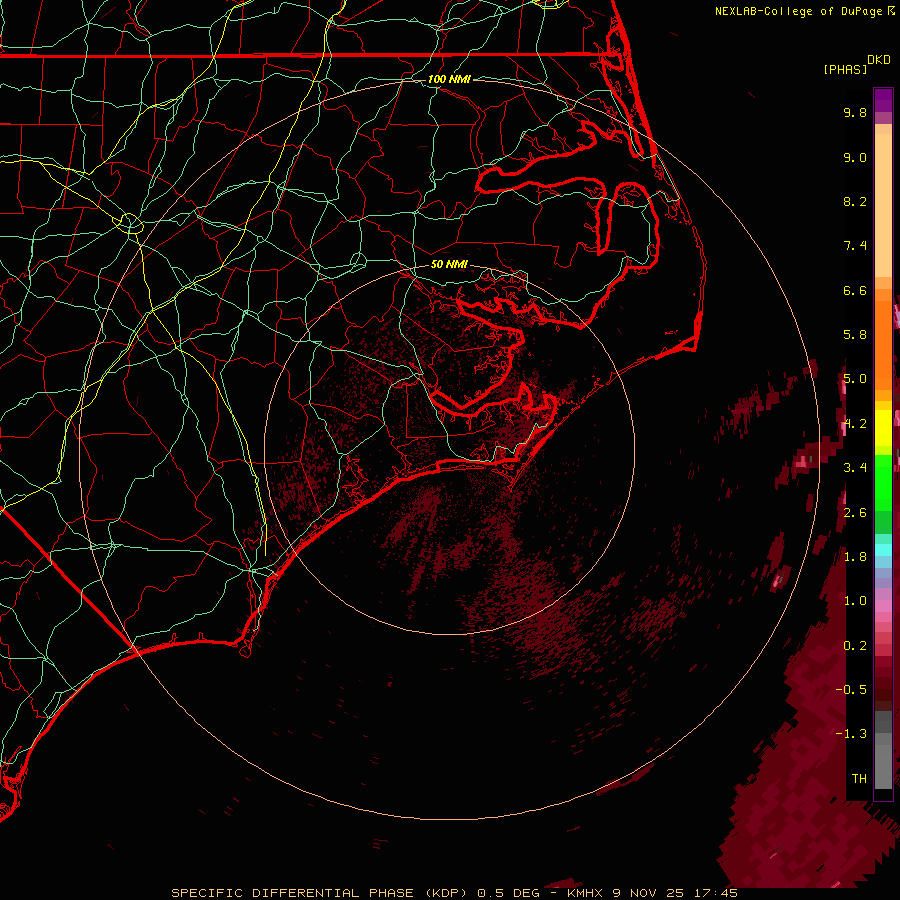
Task: Pick the orange segment of the color bar
Action: tap(883, 346)
